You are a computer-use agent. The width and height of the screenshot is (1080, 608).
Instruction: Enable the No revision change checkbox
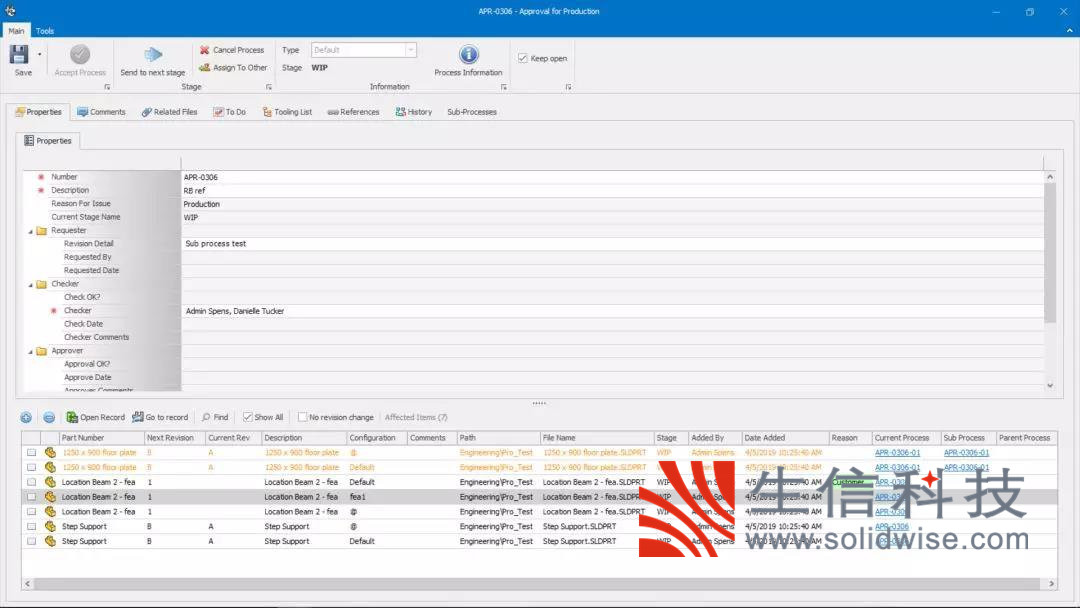(x=303, y=417)
